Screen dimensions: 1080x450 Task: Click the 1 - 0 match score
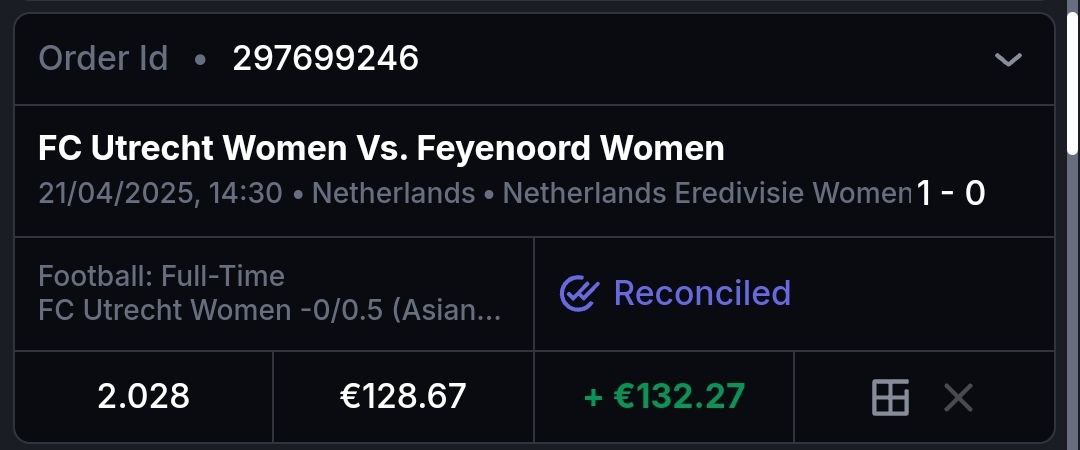(951, 193)
